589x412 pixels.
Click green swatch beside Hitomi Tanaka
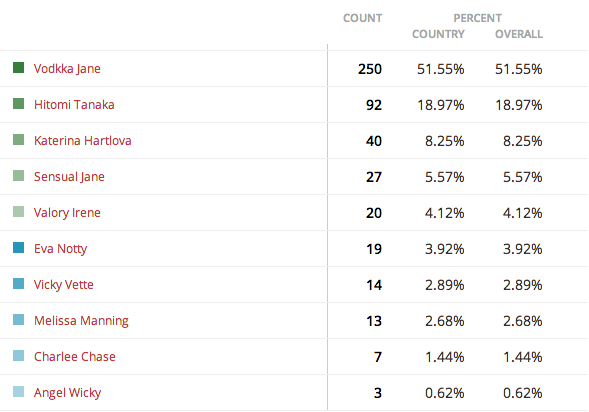(x=18, y=103)
